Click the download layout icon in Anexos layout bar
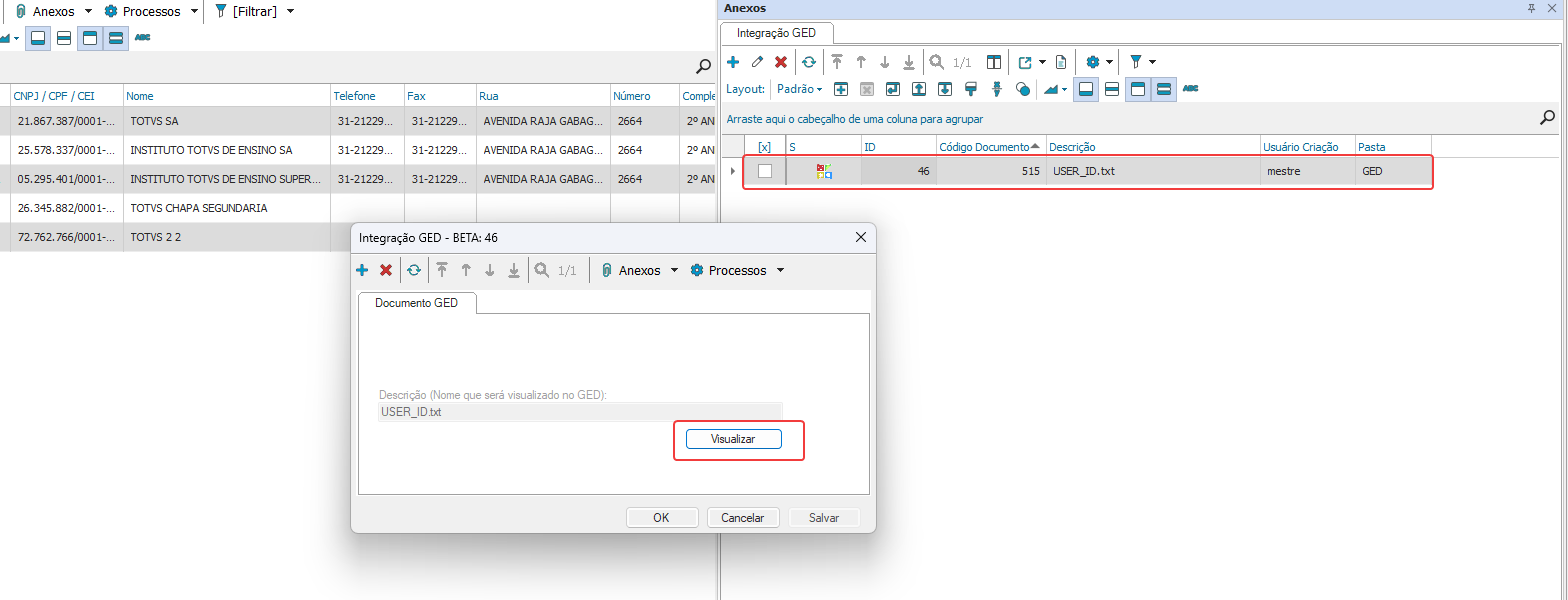 tap(944, 89)
